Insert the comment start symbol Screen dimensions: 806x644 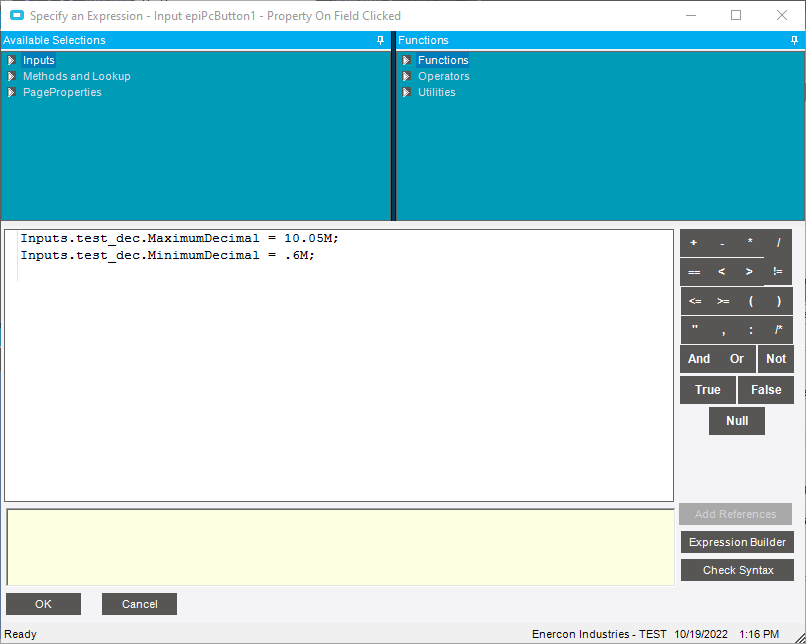779,330
